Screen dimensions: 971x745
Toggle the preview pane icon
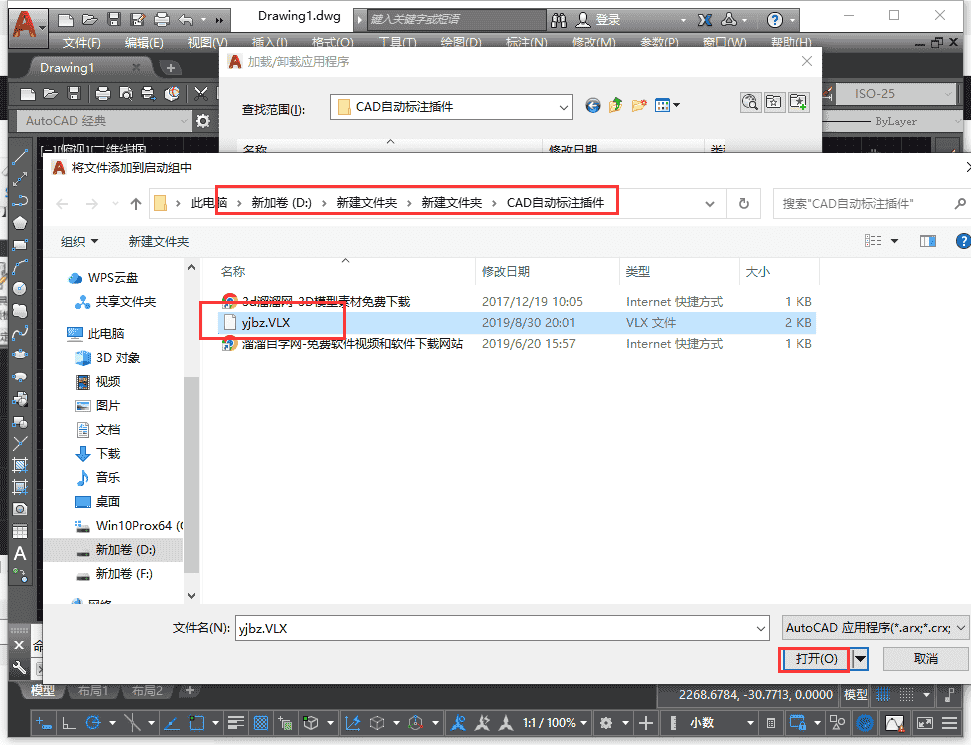click(928, 241)
